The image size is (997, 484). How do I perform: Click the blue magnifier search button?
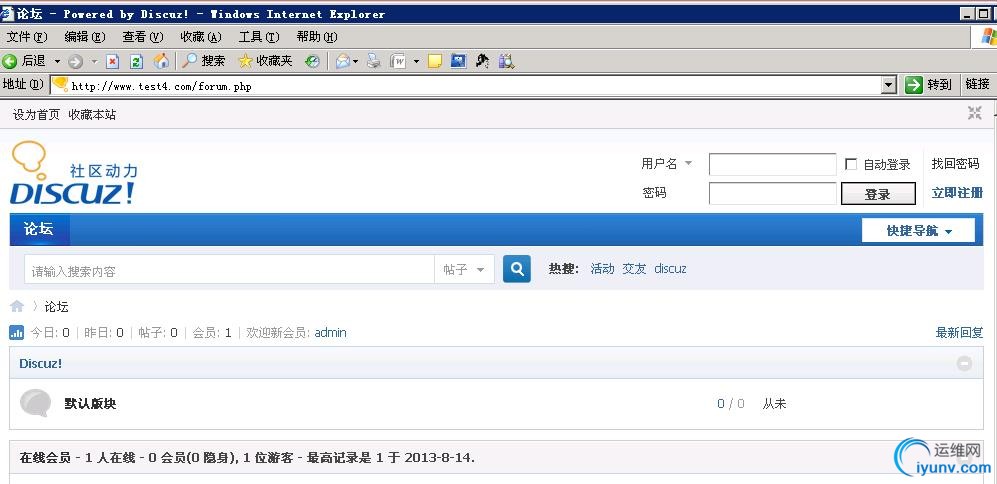pos(517,269)
